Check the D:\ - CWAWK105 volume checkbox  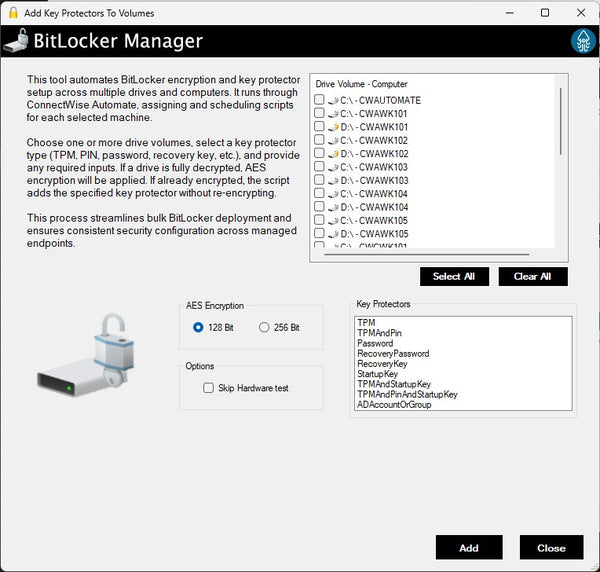319,233
